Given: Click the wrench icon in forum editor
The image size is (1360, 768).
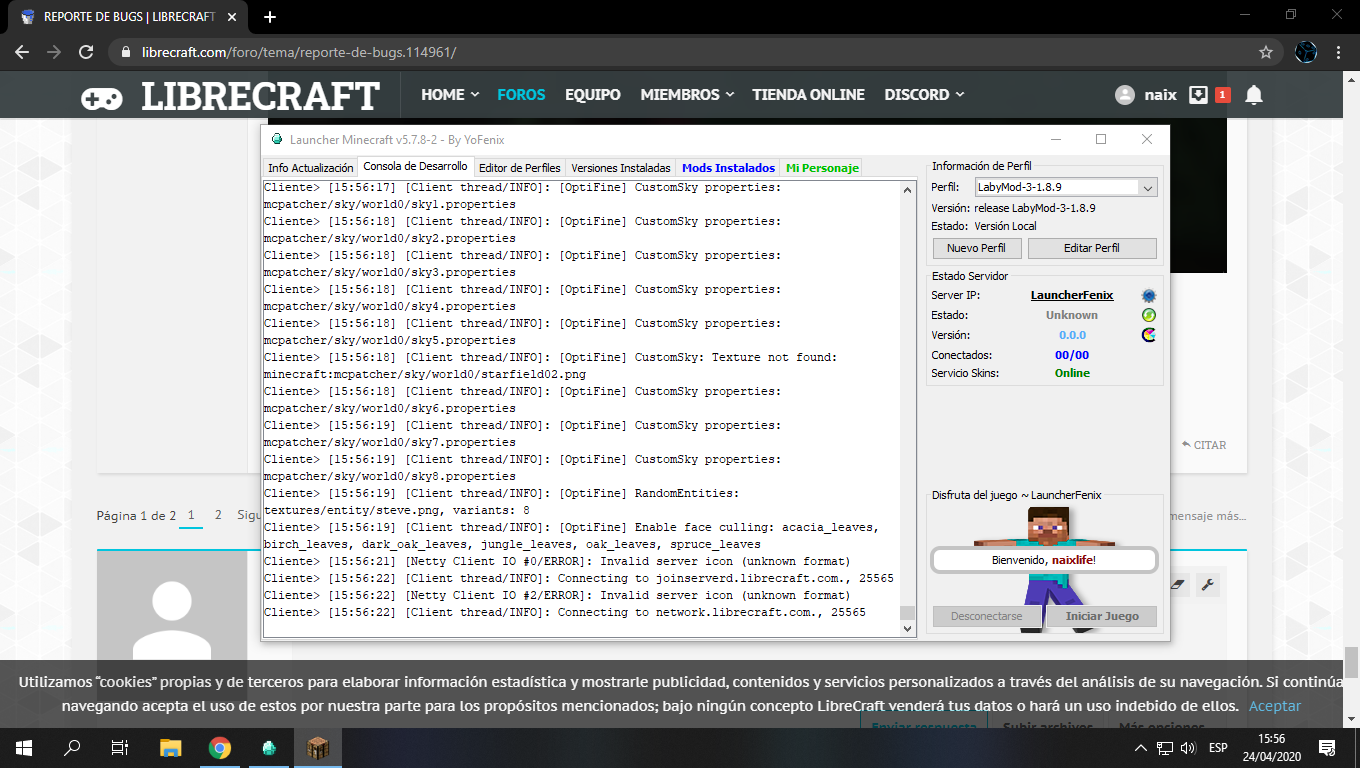Looking at the screenshot, I should tap(1208, 585).
